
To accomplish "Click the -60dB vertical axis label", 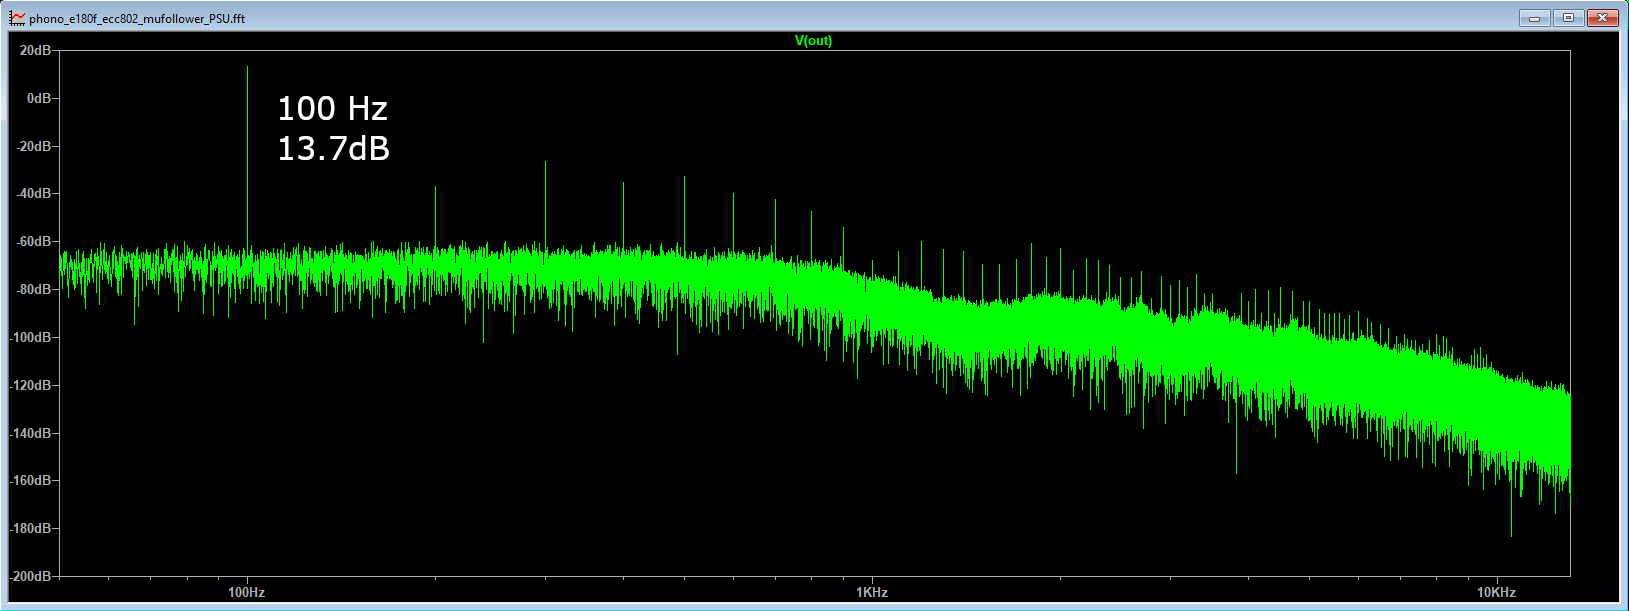I will coord(33,241).
